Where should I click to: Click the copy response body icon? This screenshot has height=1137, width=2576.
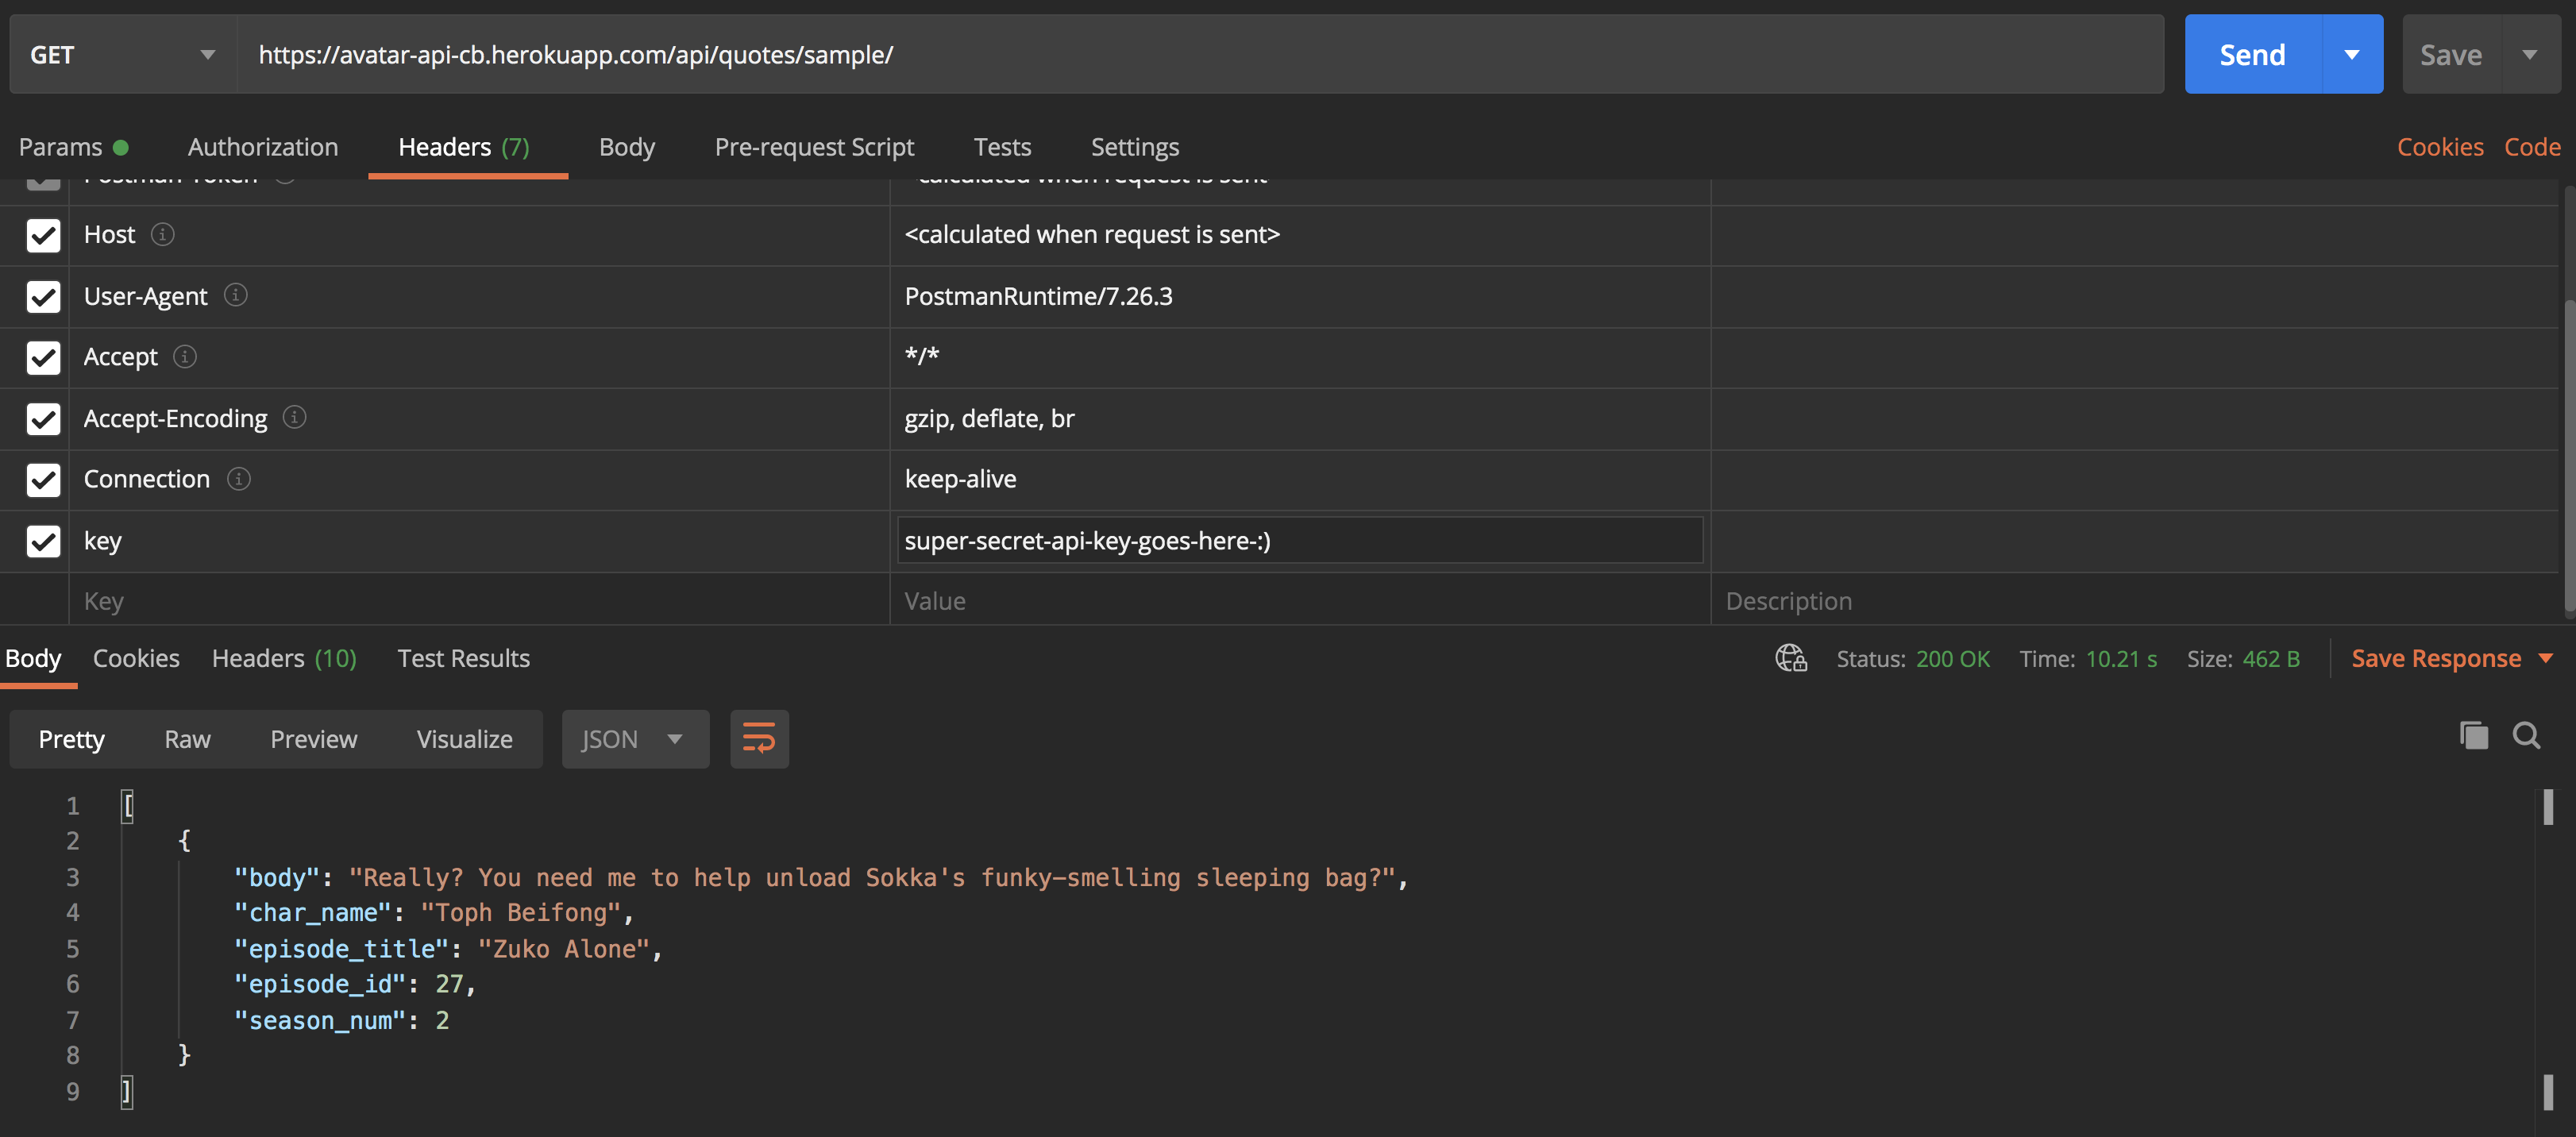(2471, 736)
